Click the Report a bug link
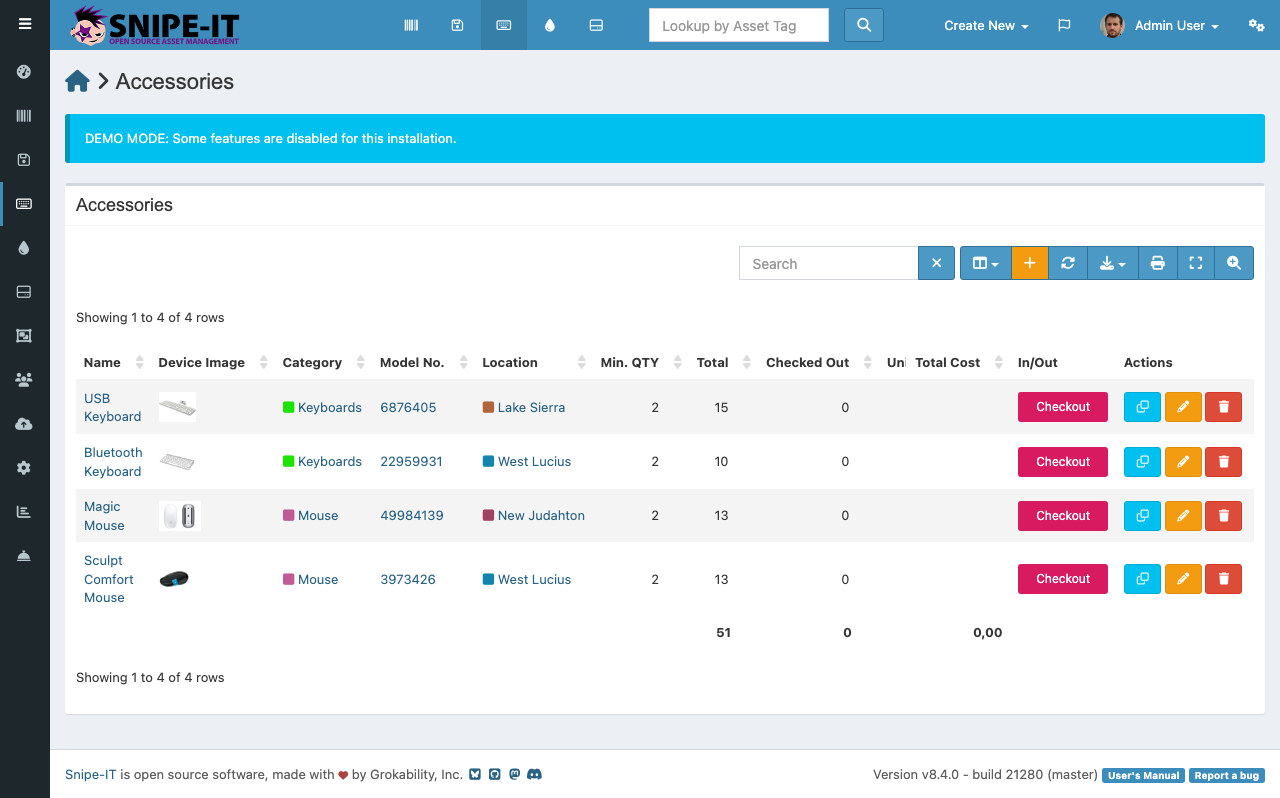The width and height of the screenshot is (1280, 798). [x=1227, y=775]
